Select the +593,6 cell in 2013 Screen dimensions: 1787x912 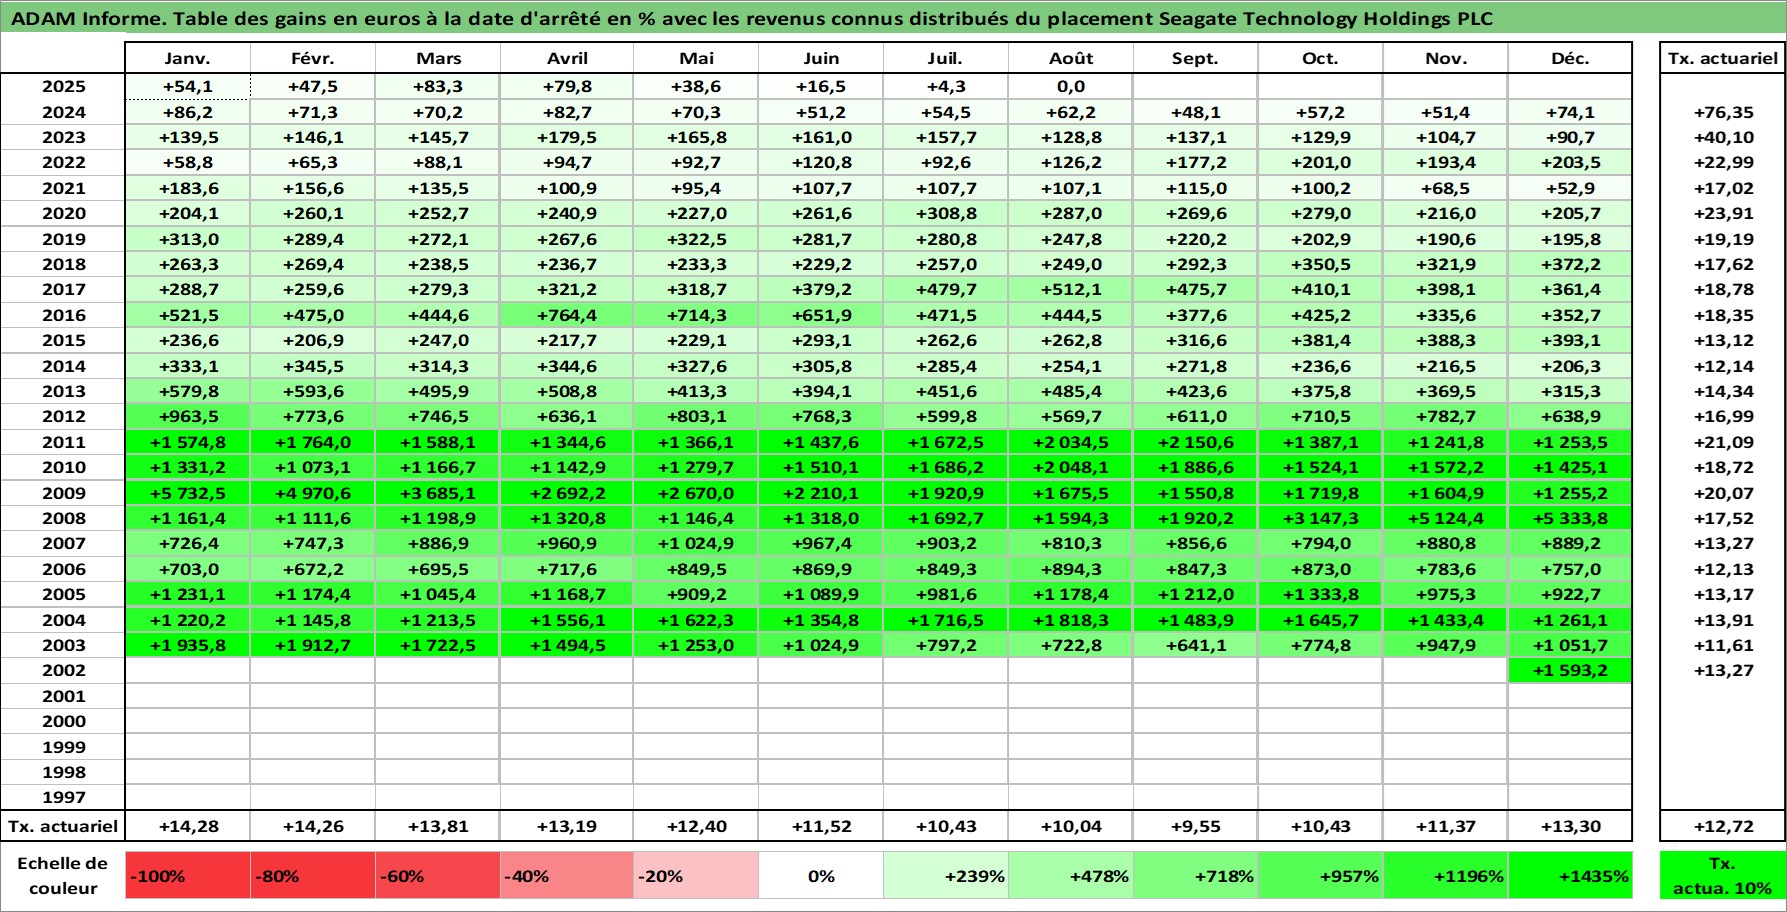tap(313, 391)
